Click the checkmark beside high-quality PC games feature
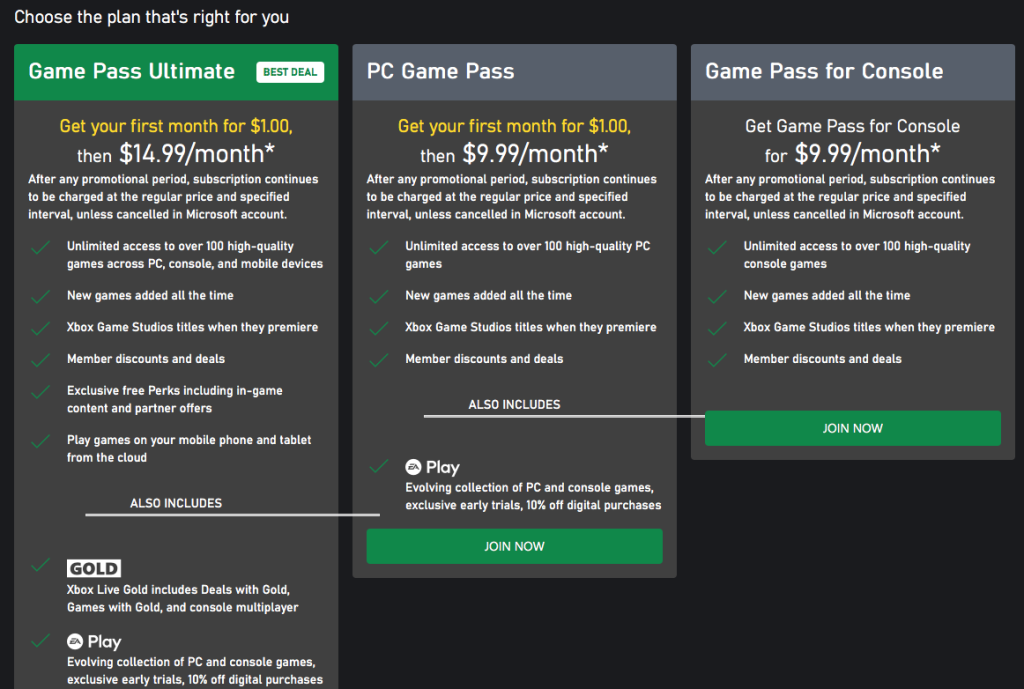Viewport: 1024px width, 689px height. pos(379,247)
